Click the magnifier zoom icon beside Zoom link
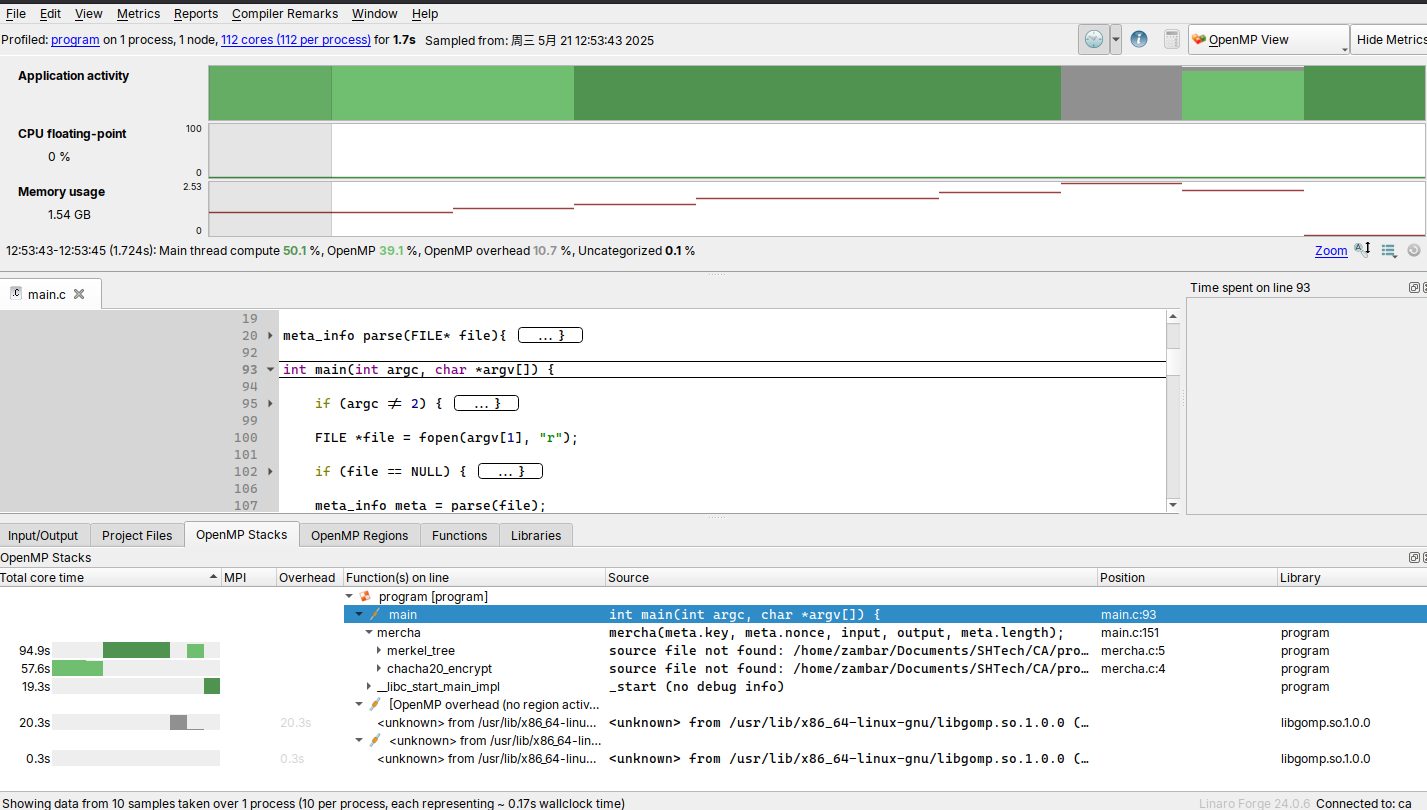Screen dimensions: 1427x810 click(x=1362, y=250)
